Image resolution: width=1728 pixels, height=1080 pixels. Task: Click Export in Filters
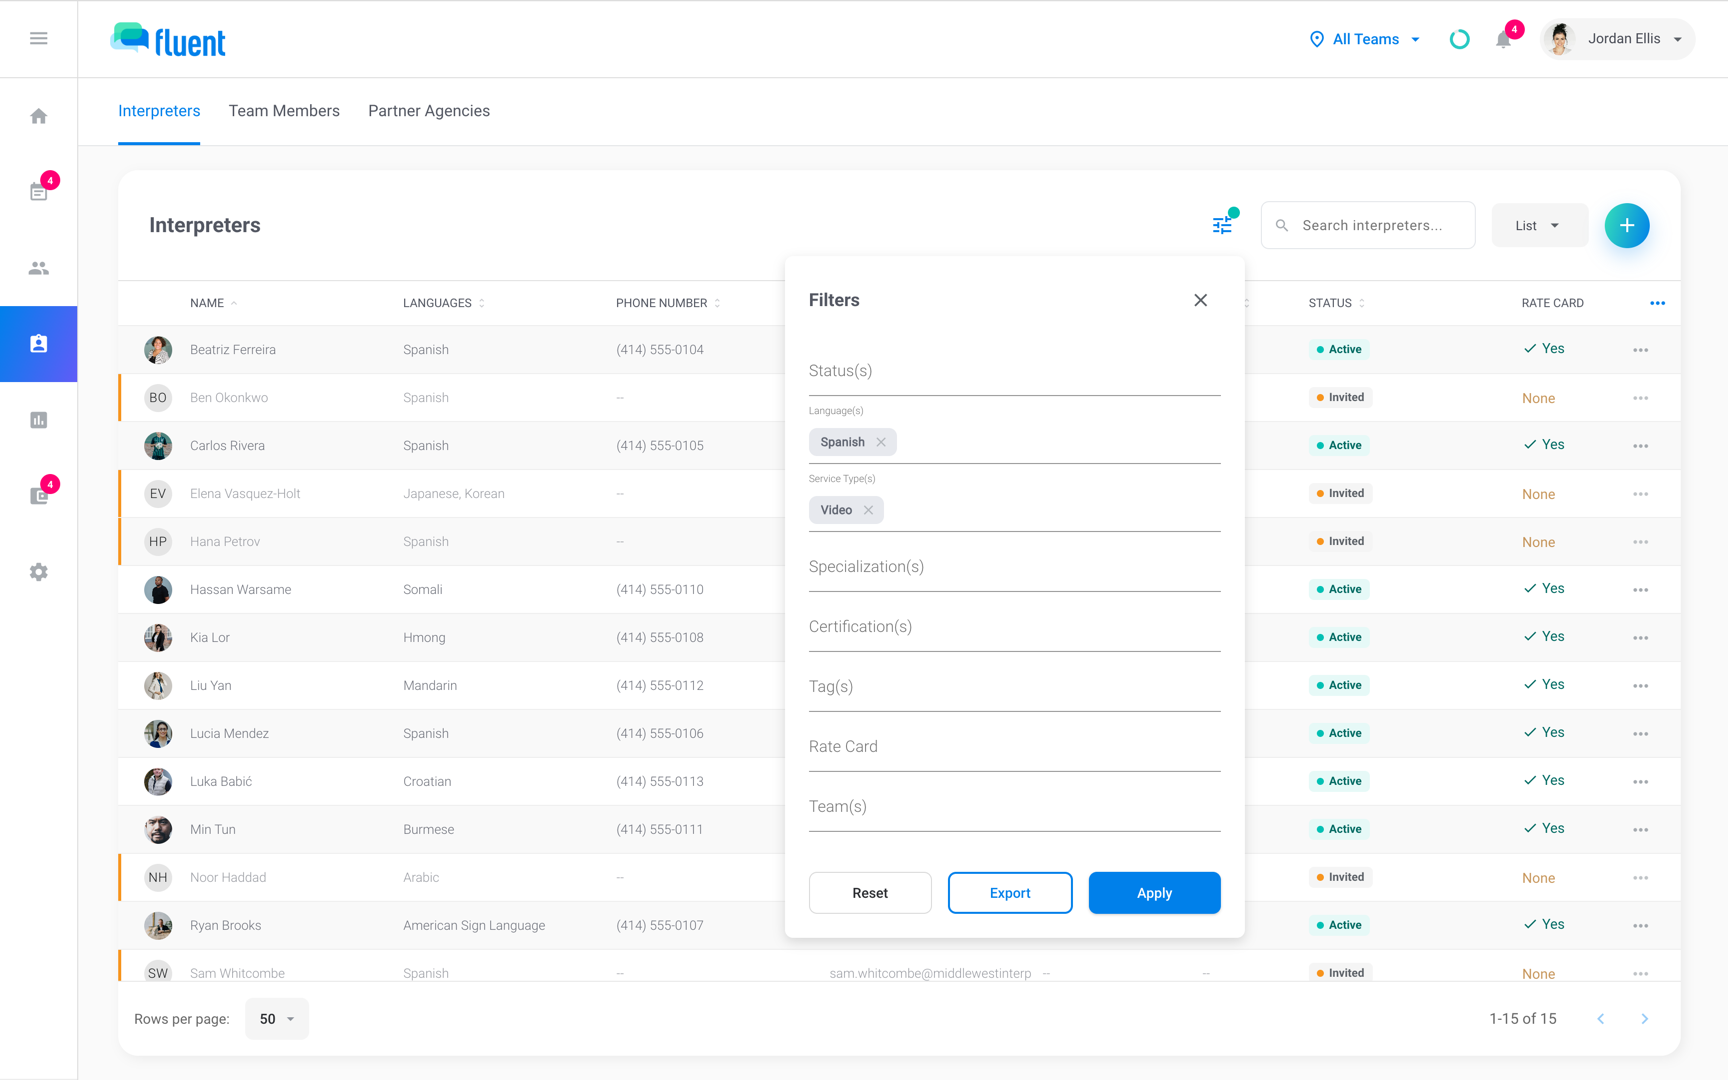1009,892
